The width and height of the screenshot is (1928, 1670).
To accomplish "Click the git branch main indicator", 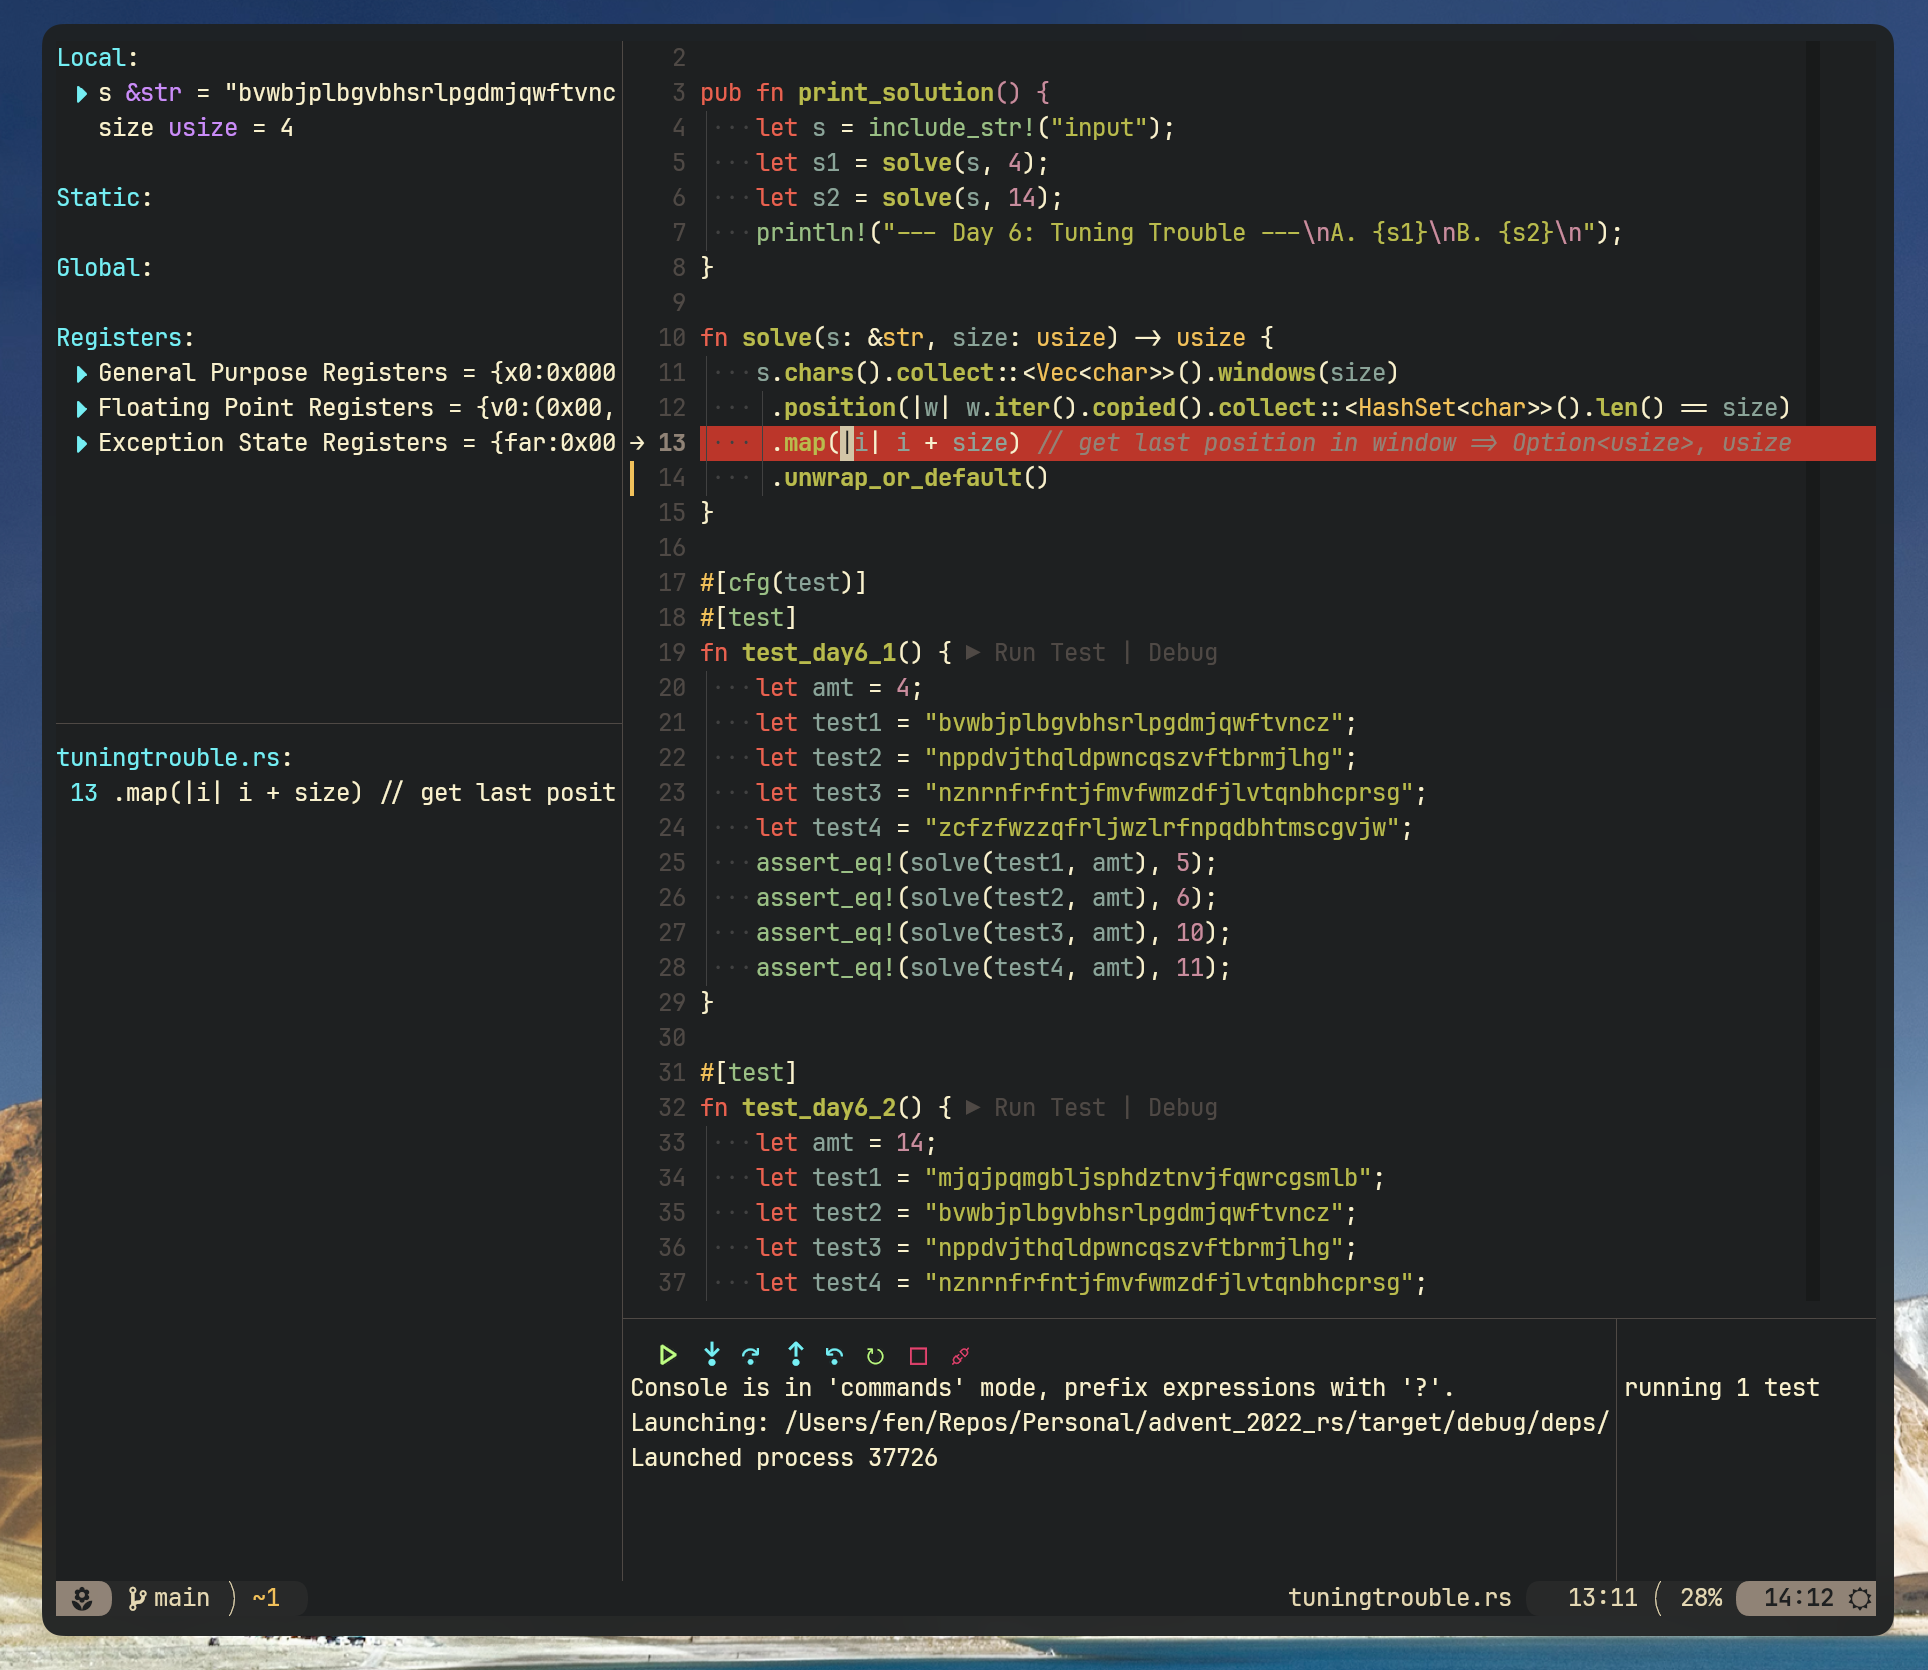I will 170,1598.
